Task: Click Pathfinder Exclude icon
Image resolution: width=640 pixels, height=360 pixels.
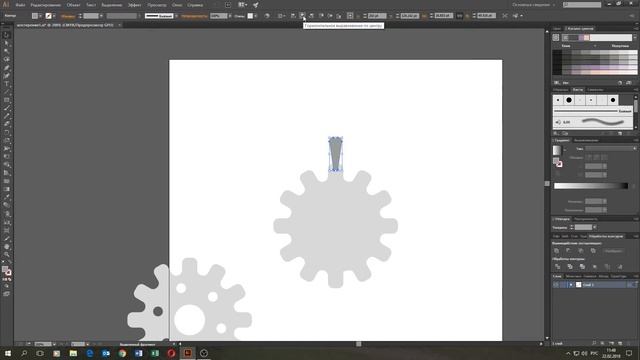Action: click(593, 251)
